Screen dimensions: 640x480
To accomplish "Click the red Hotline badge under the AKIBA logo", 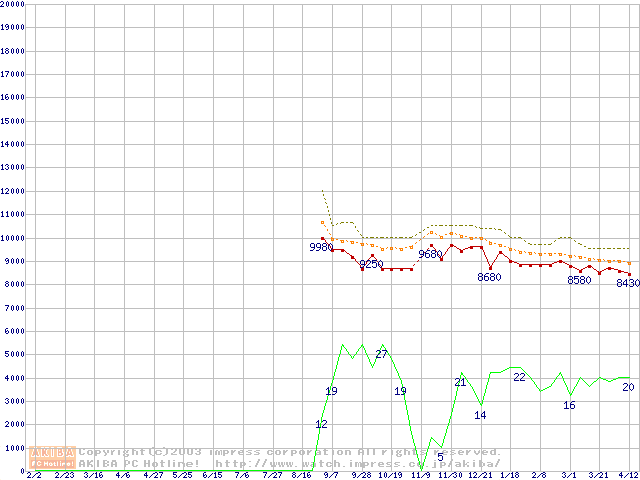I will pyautogui.click(x=52, y=463).
